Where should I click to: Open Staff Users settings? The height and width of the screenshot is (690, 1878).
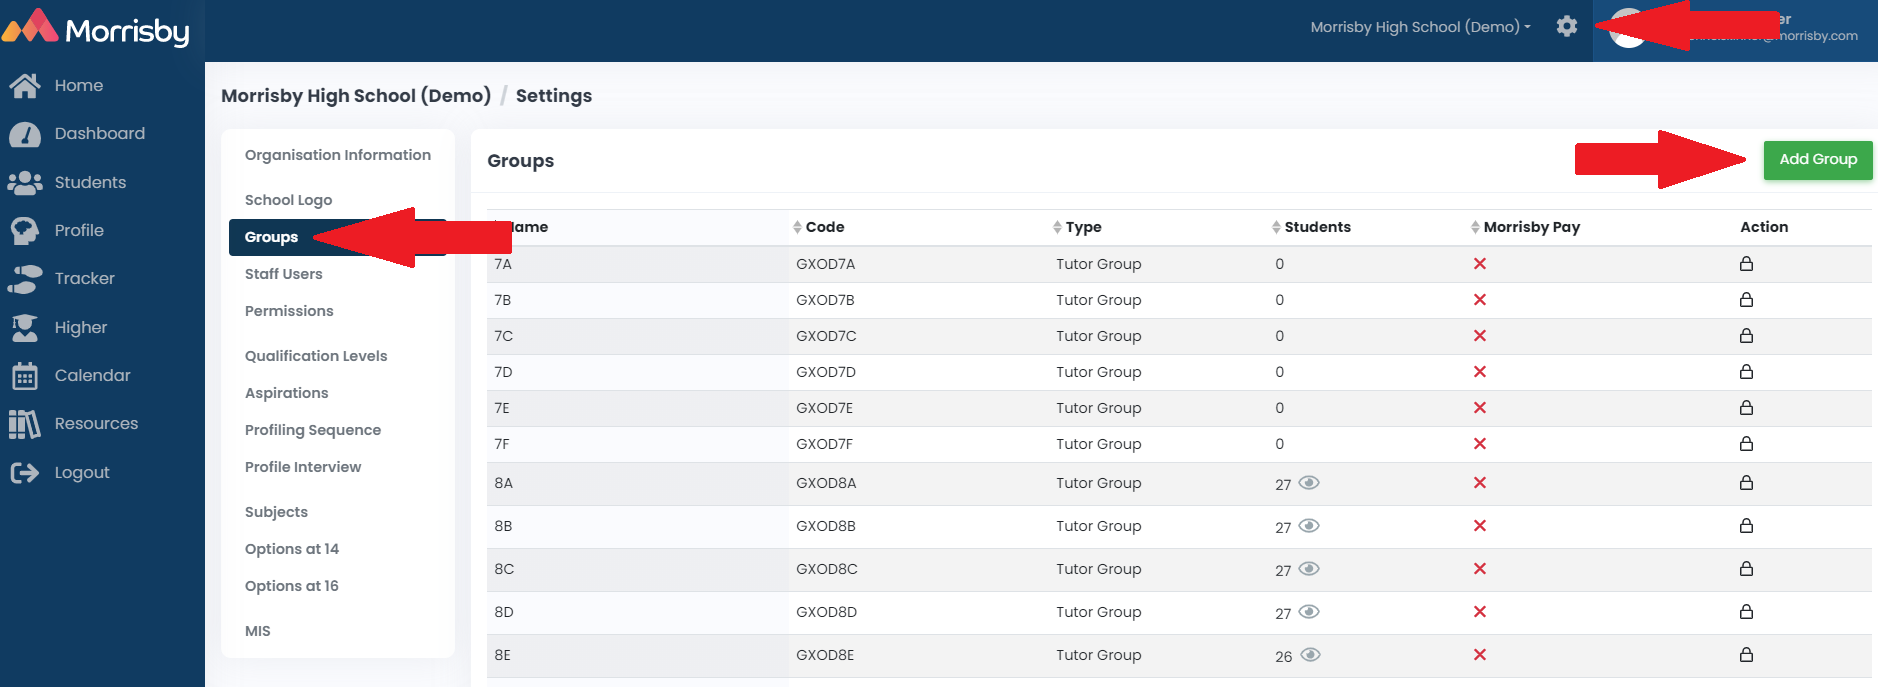[284, 274]
